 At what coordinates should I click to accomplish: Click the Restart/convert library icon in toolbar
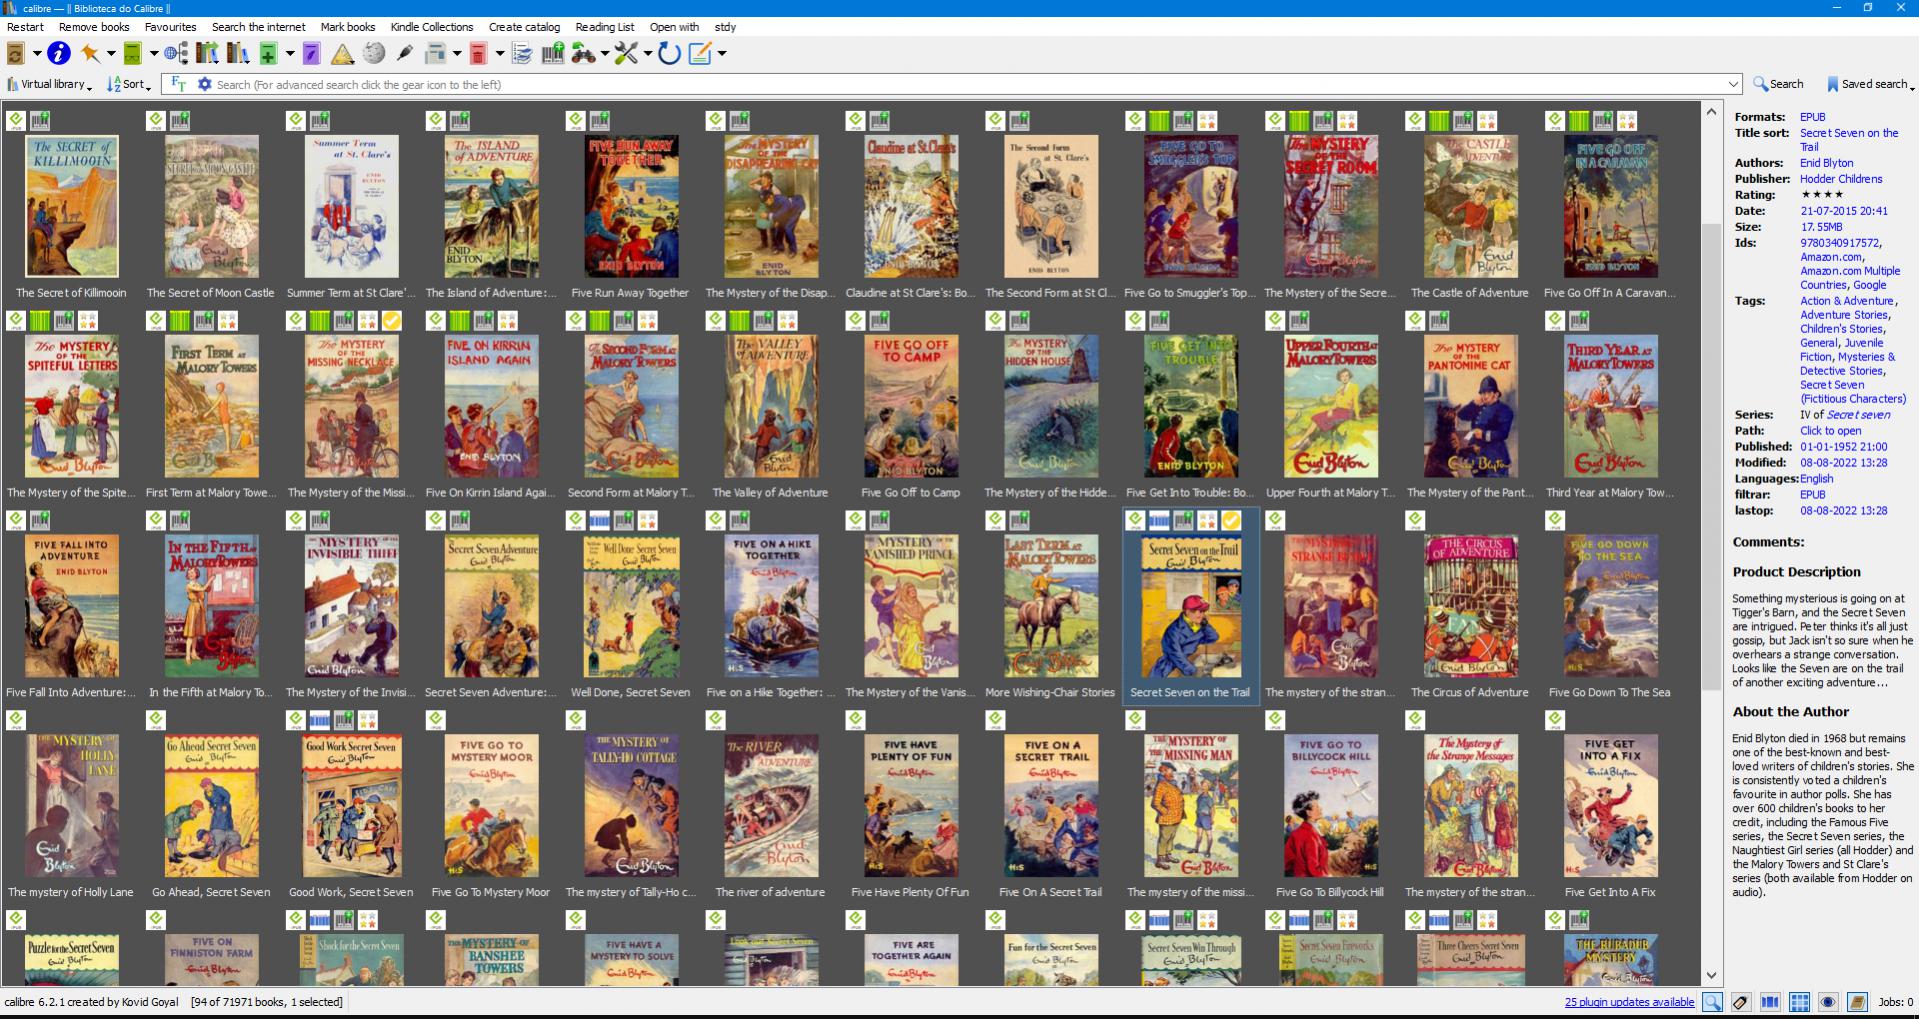pyautogui.click(x=16, y=53)
